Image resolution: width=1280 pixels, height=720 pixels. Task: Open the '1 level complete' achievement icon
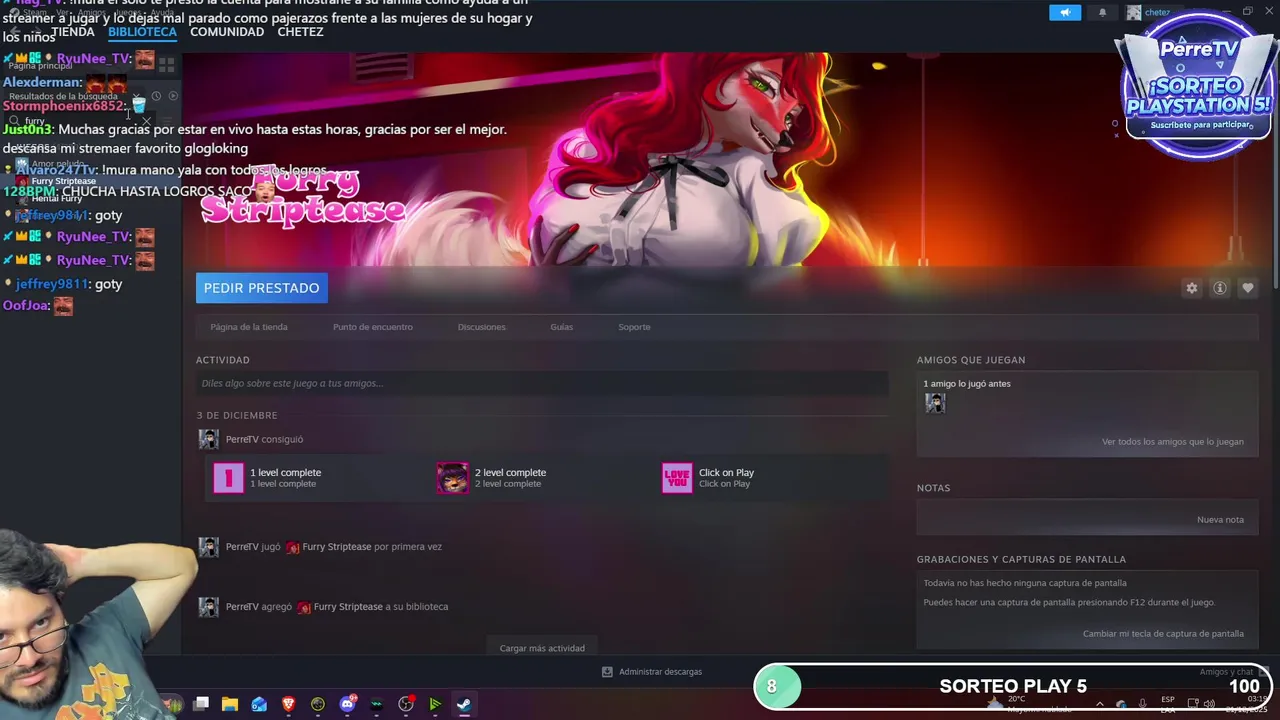pyautogui.click(x=228, y=478)
